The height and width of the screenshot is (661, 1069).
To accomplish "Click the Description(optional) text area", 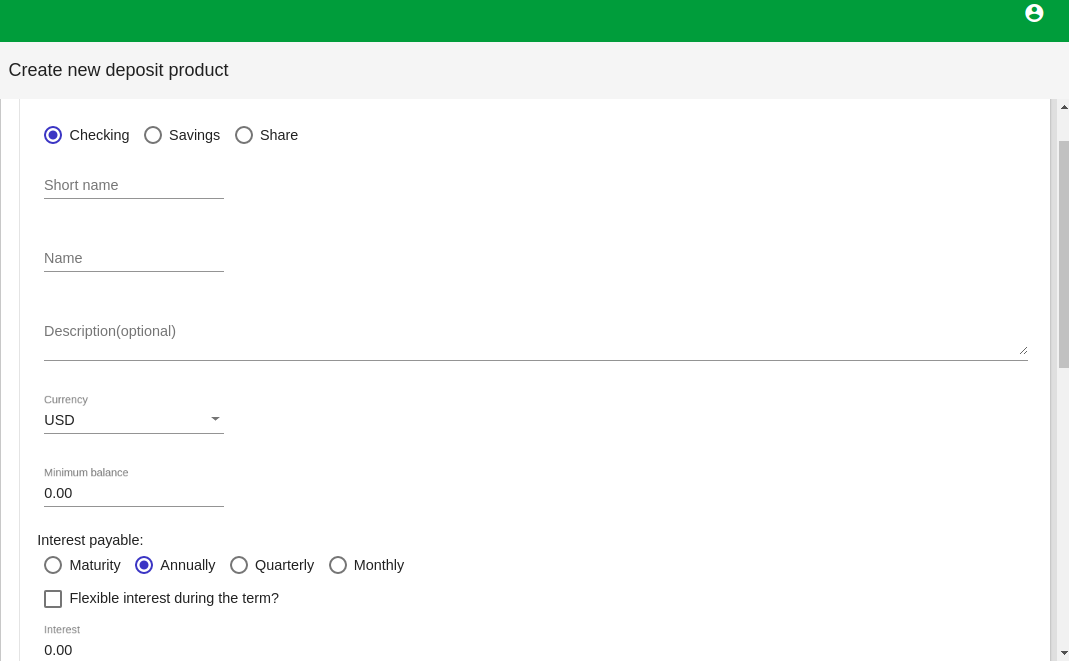I will [536, 339].
